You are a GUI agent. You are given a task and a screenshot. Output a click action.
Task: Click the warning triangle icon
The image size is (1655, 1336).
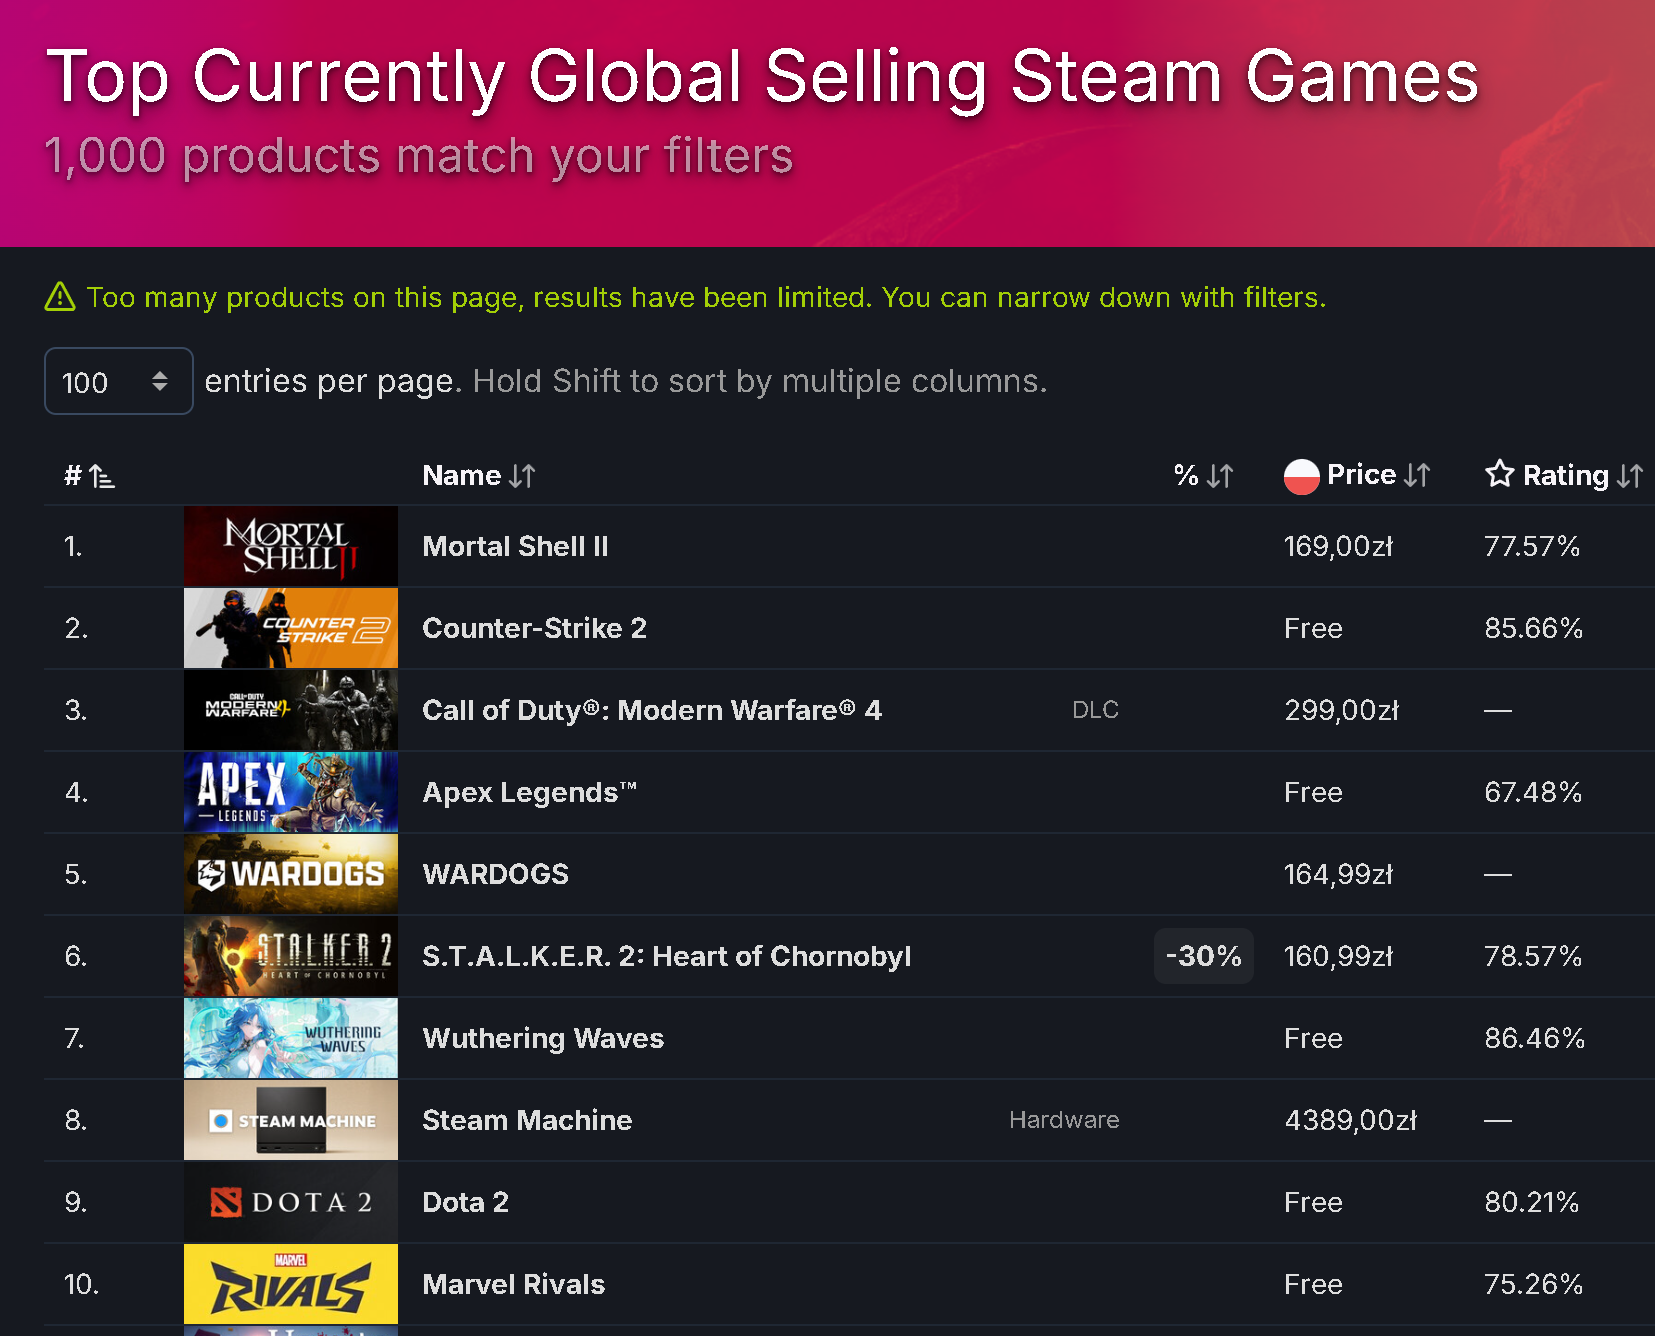coord(60,297)
